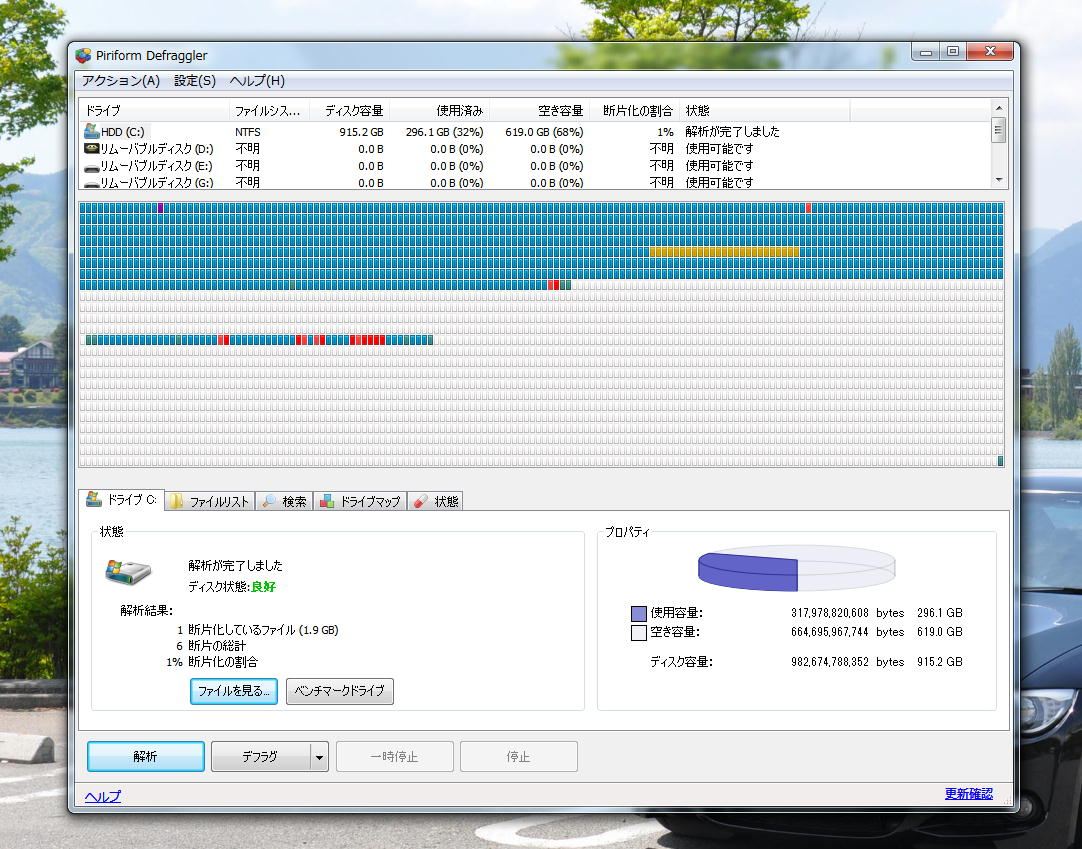Click the 619.0 GB (68%) free cell
Viewport: 1082px width, 849px height.
[544, 132]
